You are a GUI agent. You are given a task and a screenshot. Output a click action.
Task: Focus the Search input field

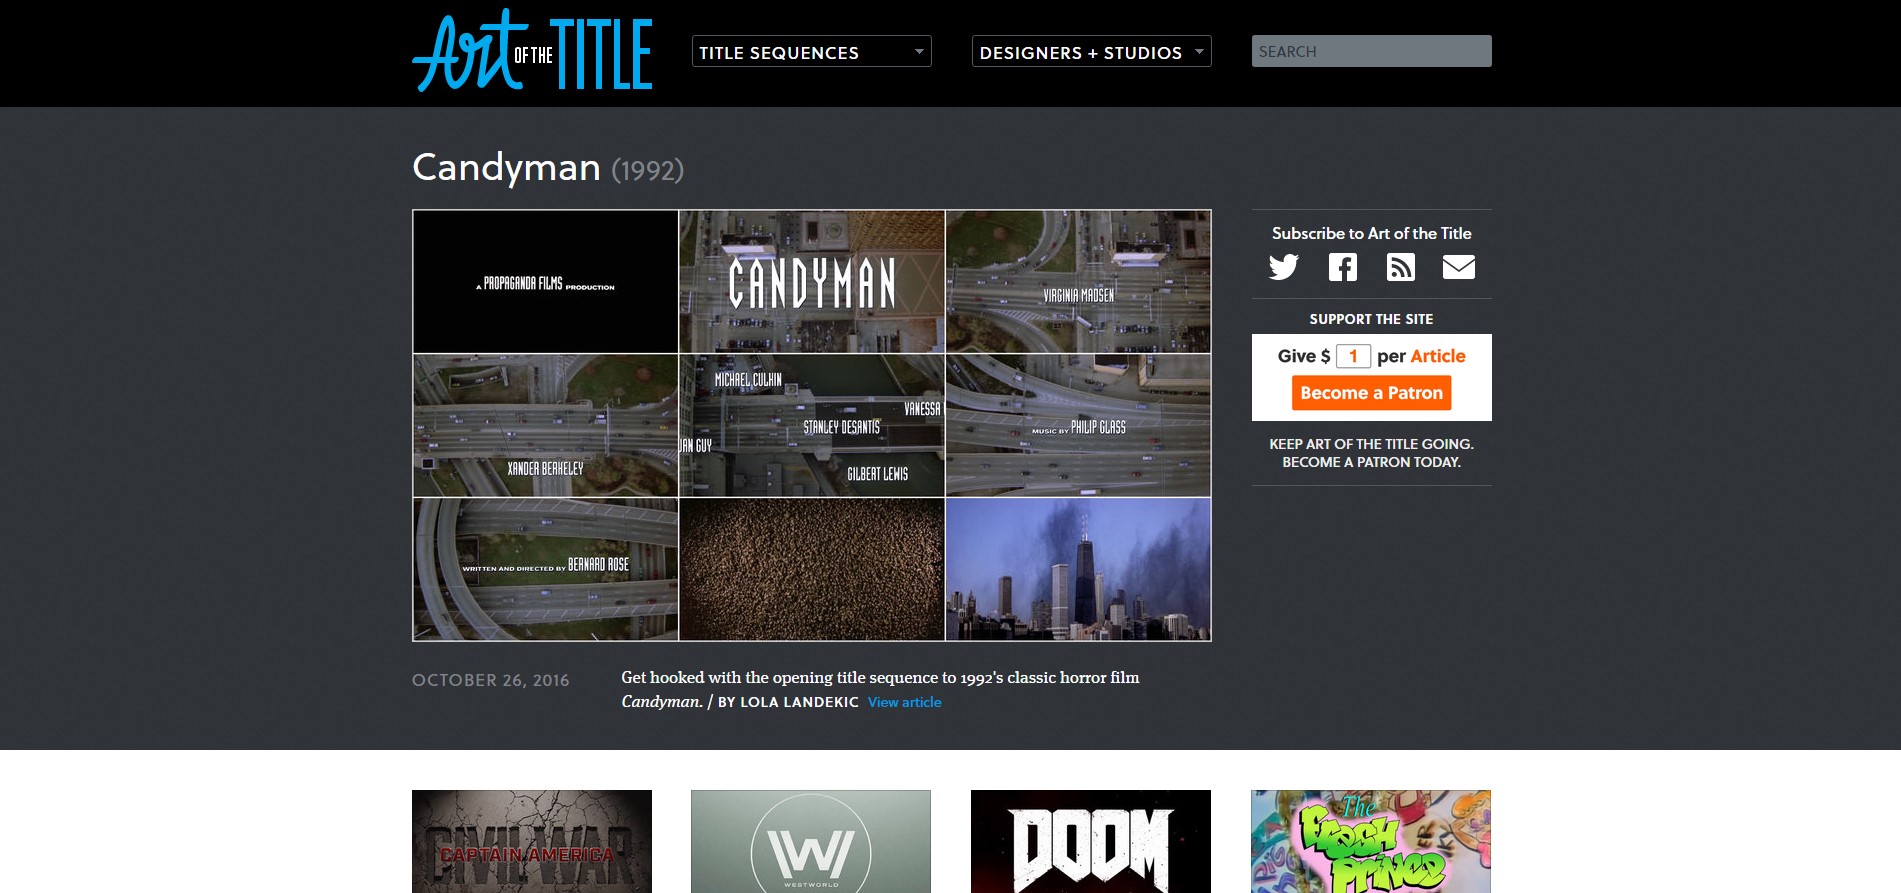[x=1371, y=51]
